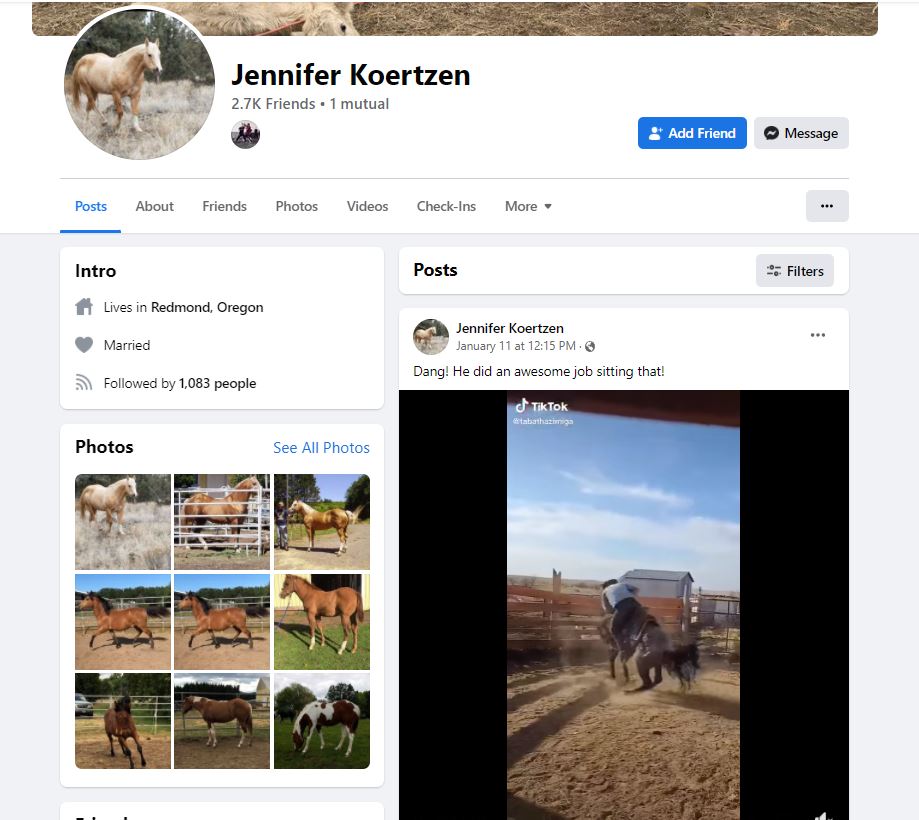Viewport: 919px width, 820px height.
Task: Open the Friends tab
Action: tap(224, 206)
